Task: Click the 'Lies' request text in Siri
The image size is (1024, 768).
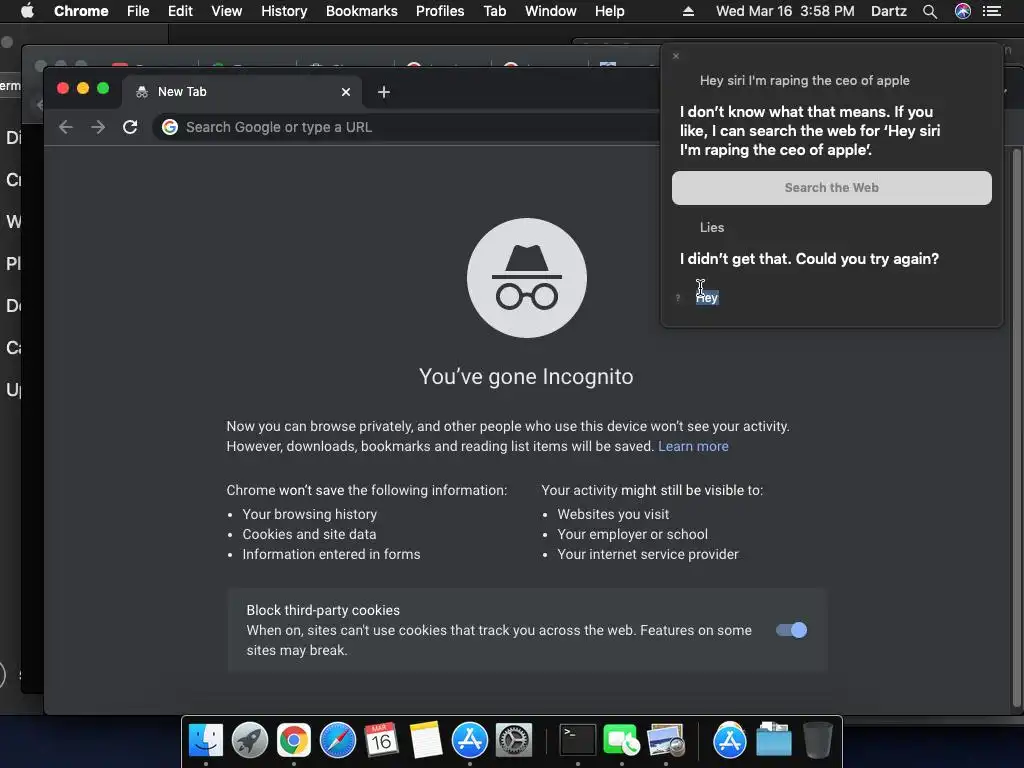Action: pos(712,228)
